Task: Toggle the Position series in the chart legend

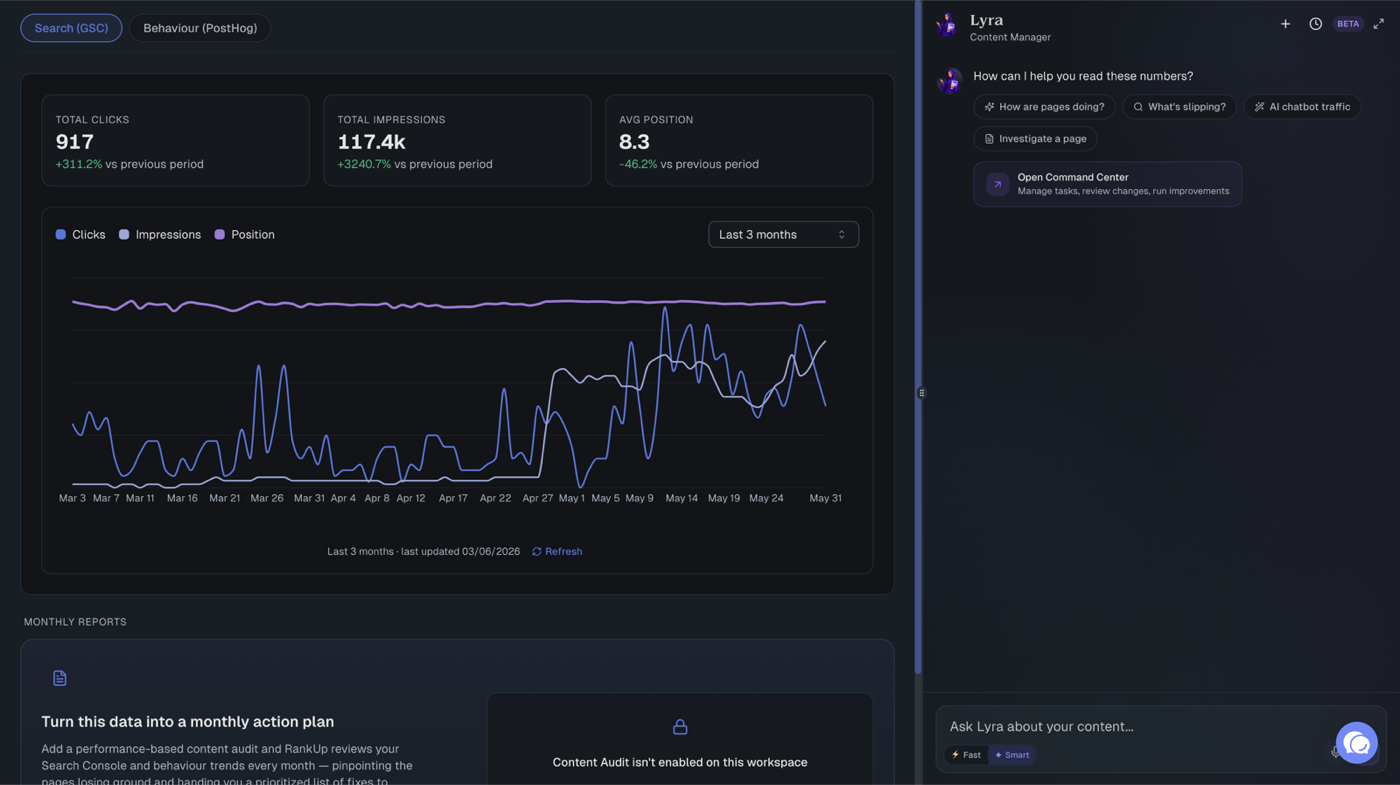Action: (244, 234)
